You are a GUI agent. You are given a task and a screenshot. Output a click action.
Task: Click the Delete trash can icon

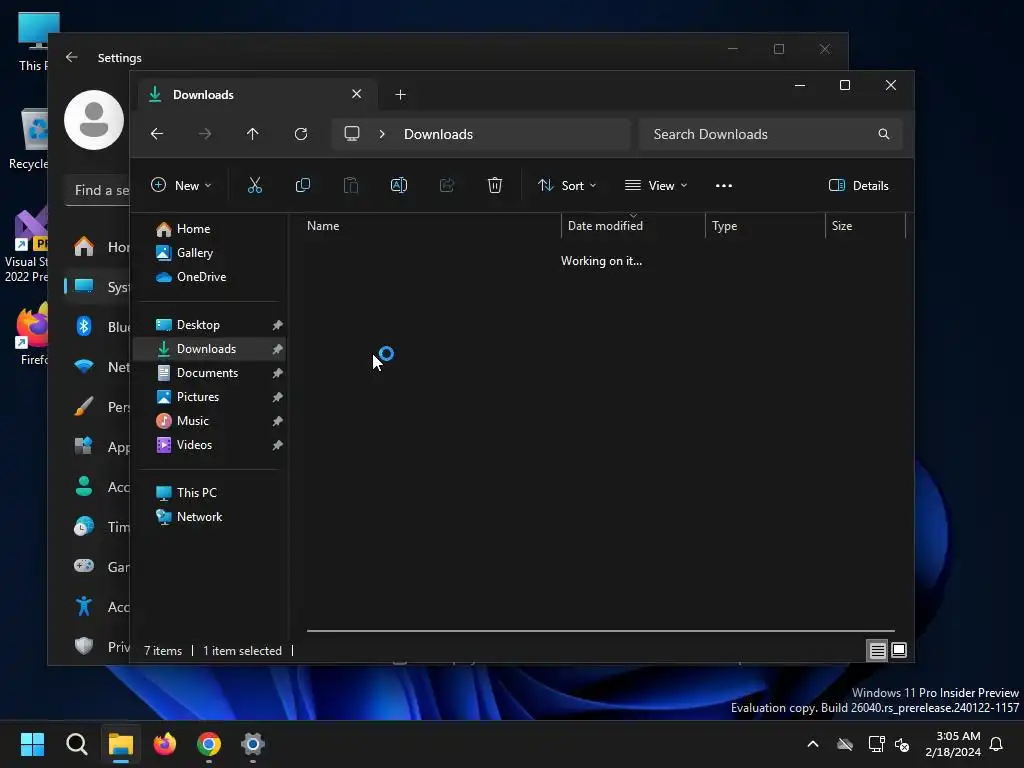click(495, 185)
